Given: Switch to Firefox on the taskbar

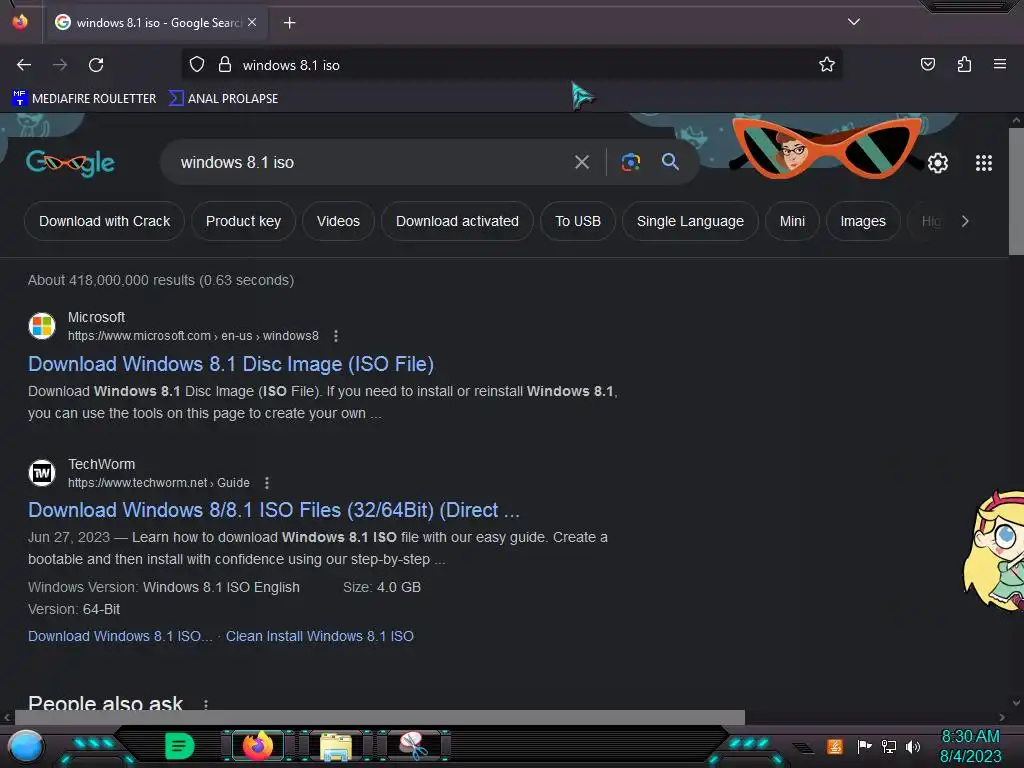Looking at the screenshot, I should [257, 746].
